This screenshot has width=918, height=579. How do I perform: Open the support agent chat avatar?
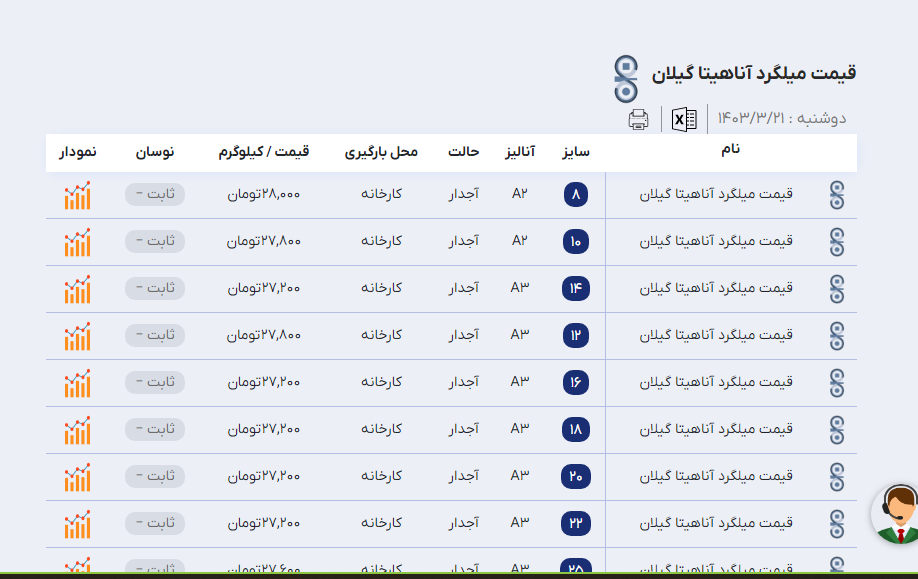point(897,514)
